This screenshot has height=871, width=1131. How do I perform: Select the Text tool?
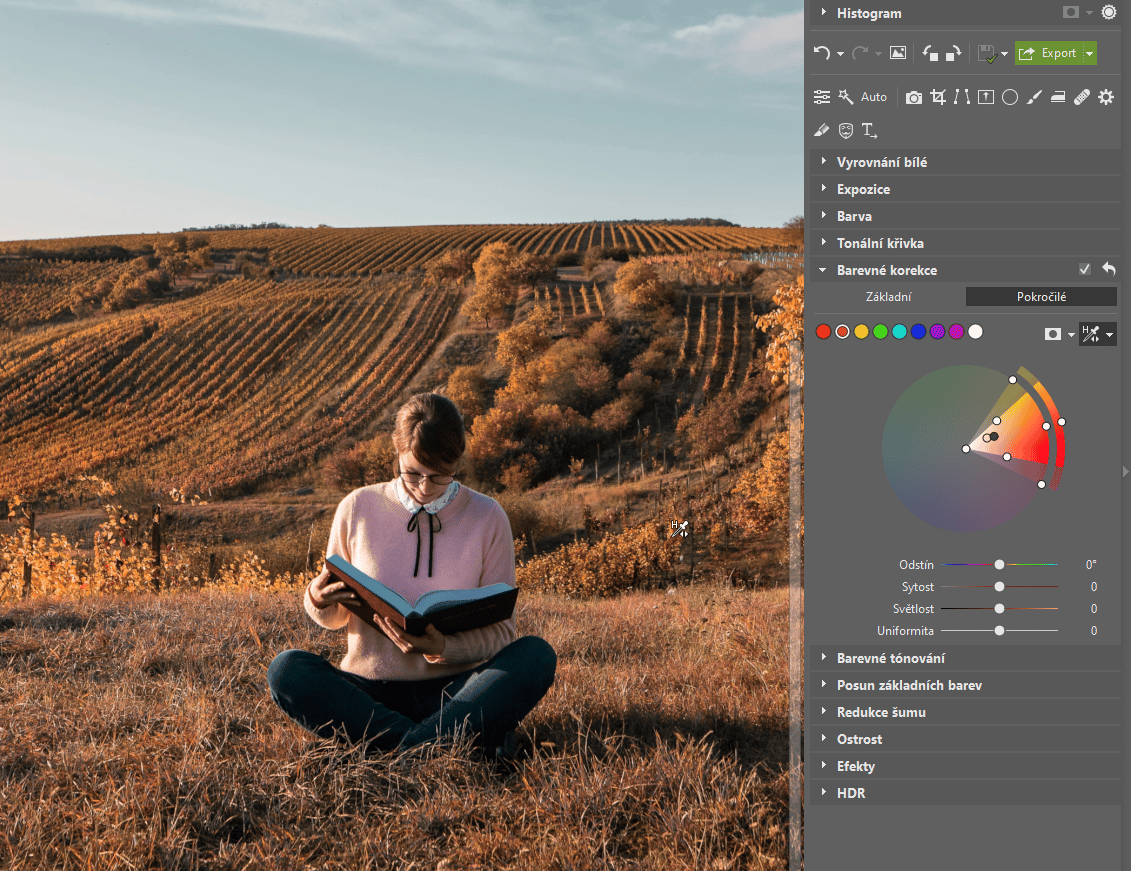click(869, 130)
